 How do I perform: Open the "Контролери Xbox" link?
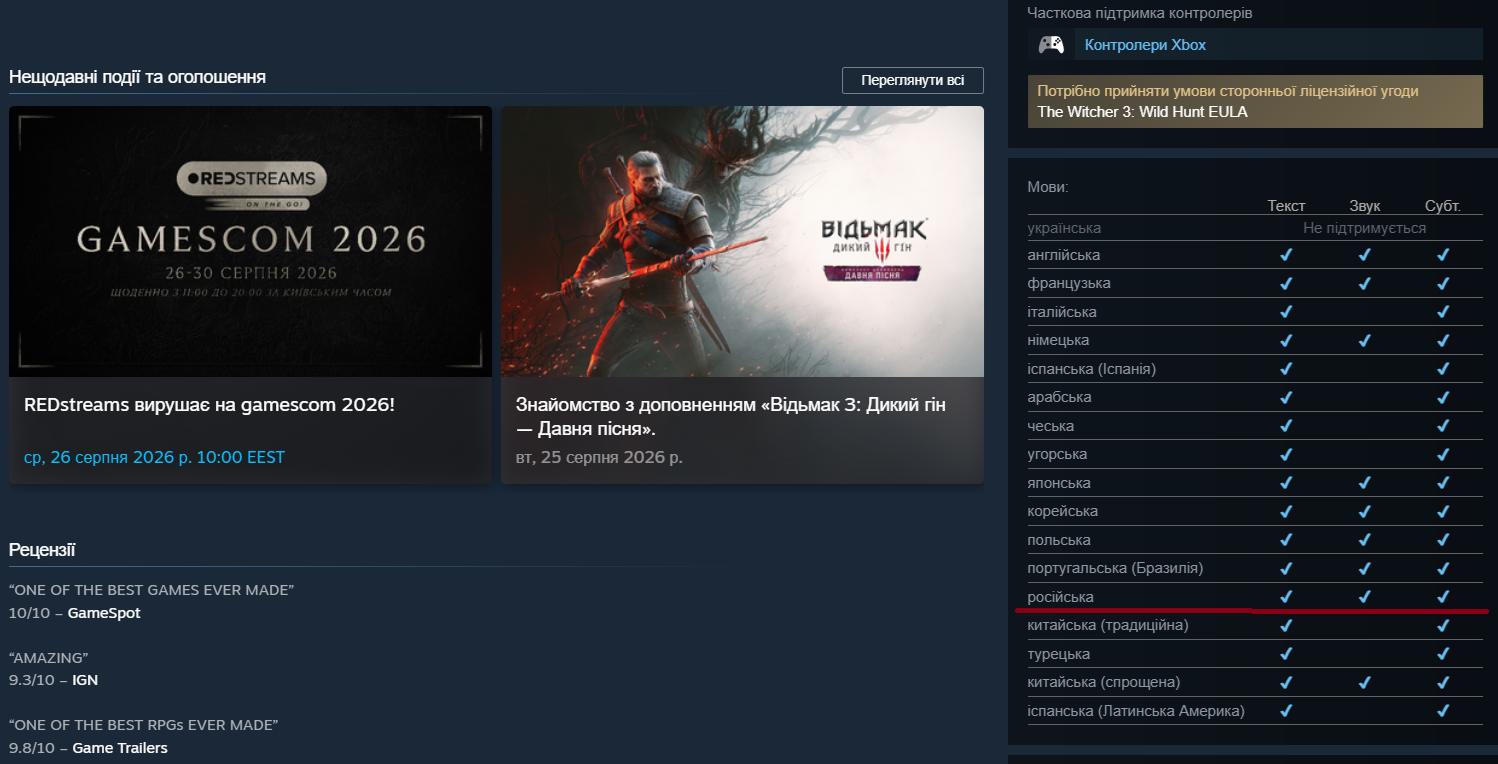[1145, 45]
